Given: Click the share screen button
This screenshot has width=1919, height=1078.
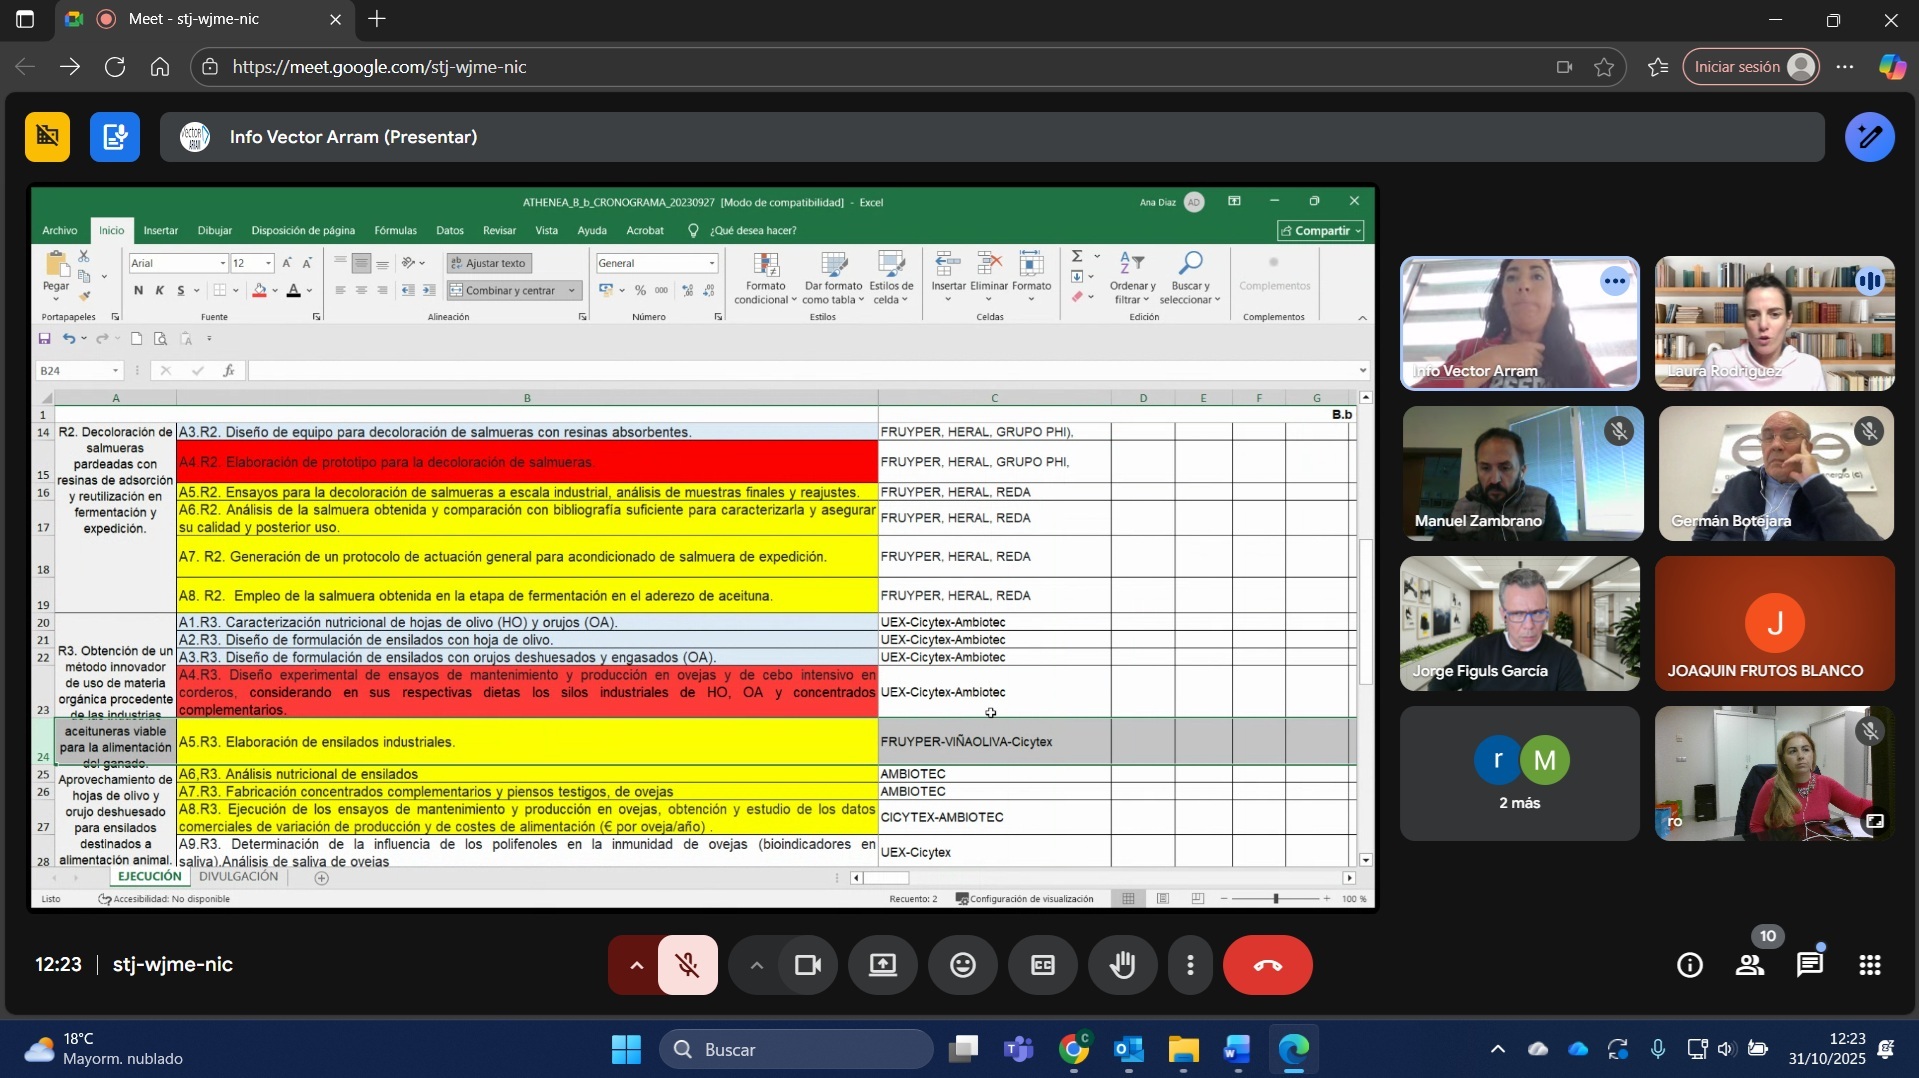Looking at the screenshot, I should [882, 965].
